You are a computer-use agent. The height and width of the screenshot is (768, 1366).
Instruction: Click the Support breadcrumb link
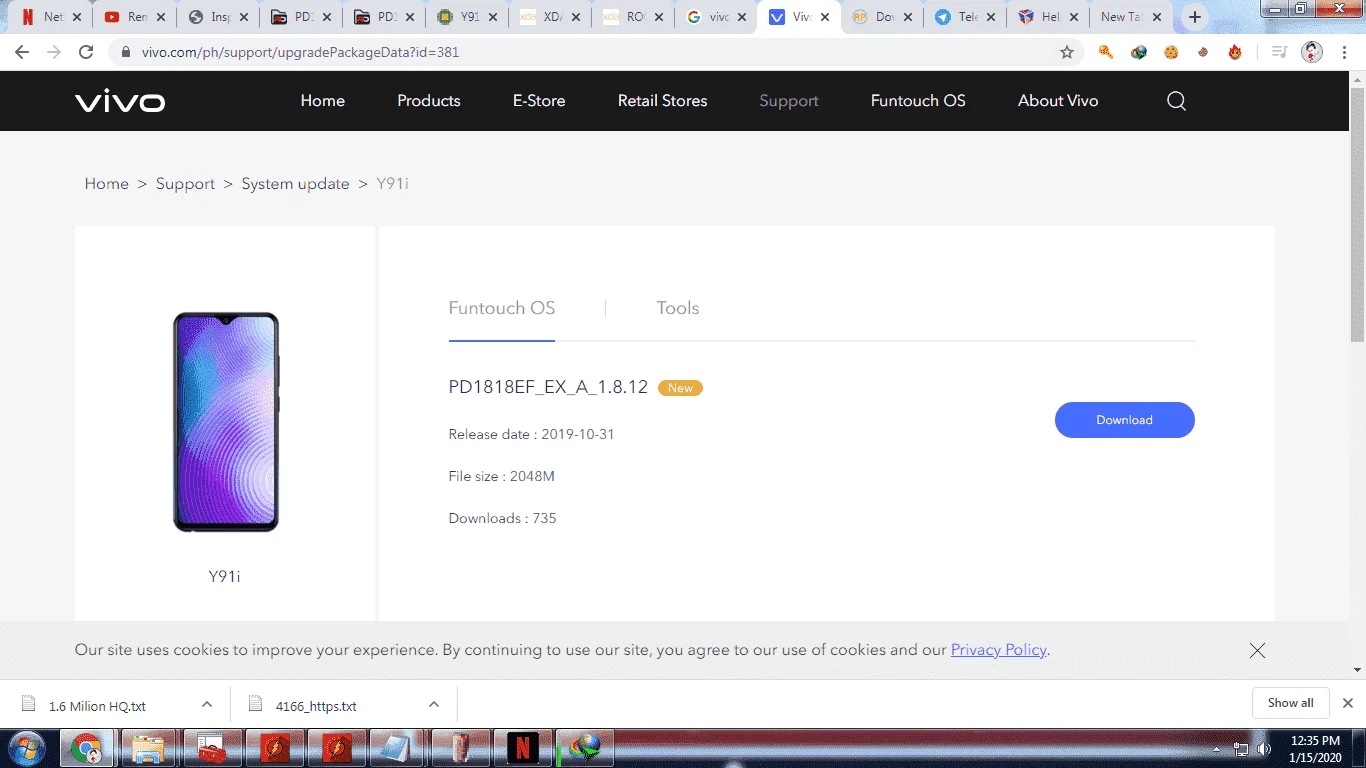[185, 184]
